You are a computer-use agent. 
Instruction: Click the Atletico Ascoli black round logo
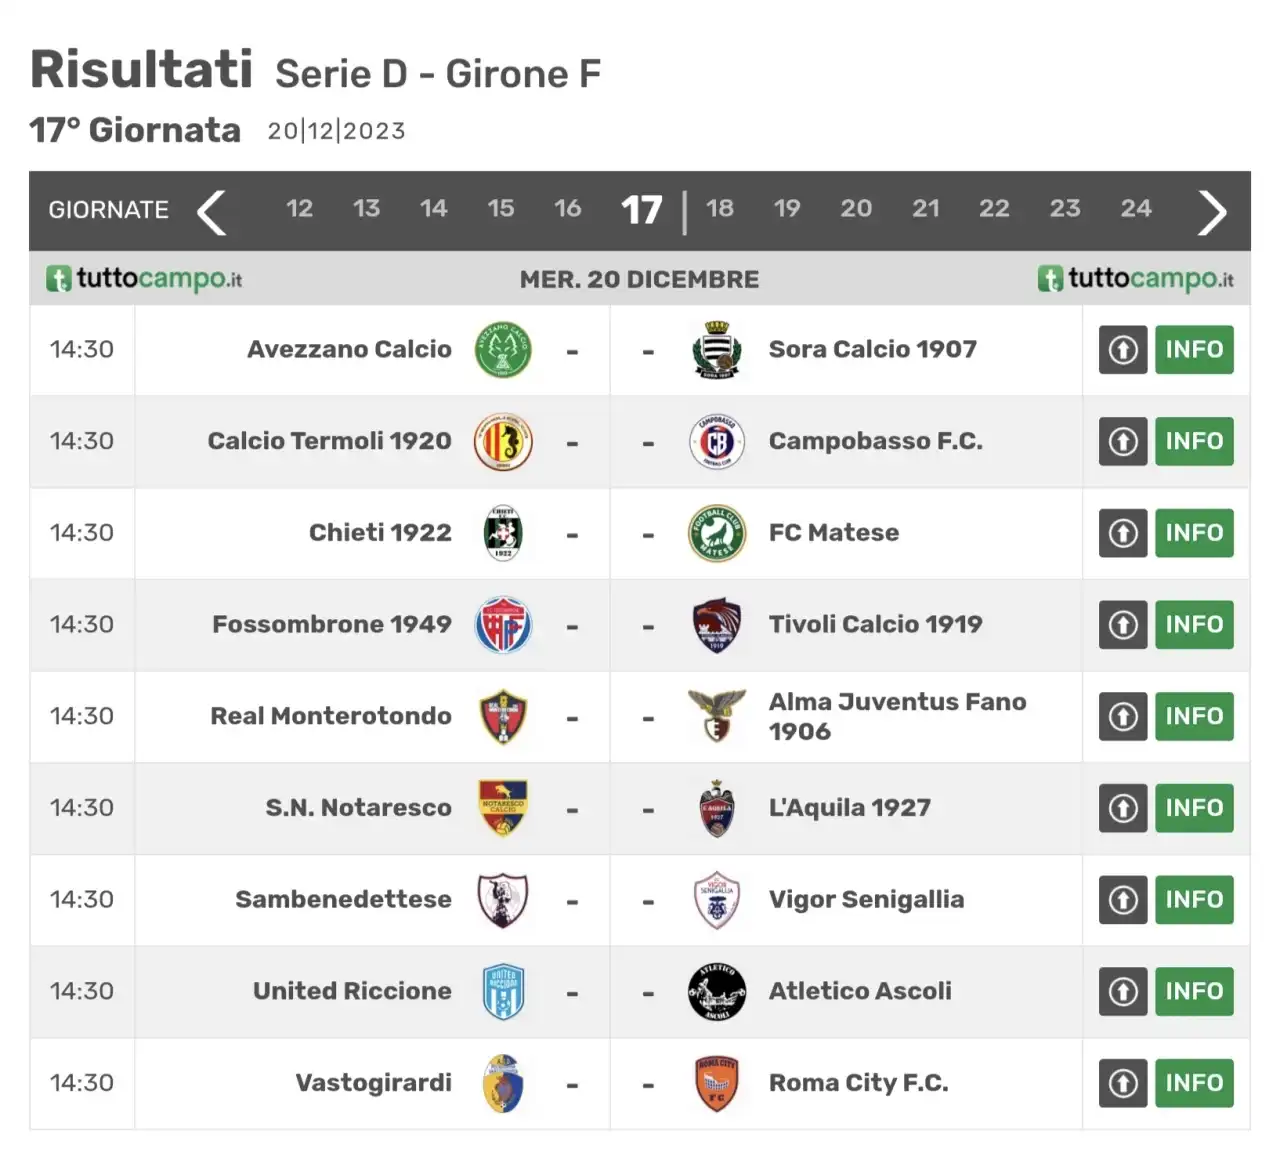[x=717, y=992]
